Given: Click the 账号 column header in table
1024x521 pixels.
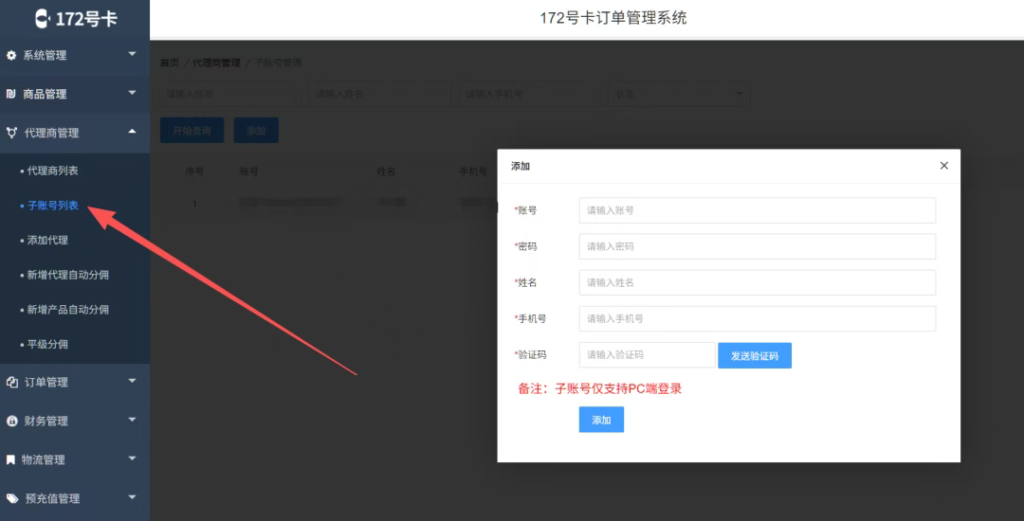Looking at the screenshot, I should click(x=249, y=172).
